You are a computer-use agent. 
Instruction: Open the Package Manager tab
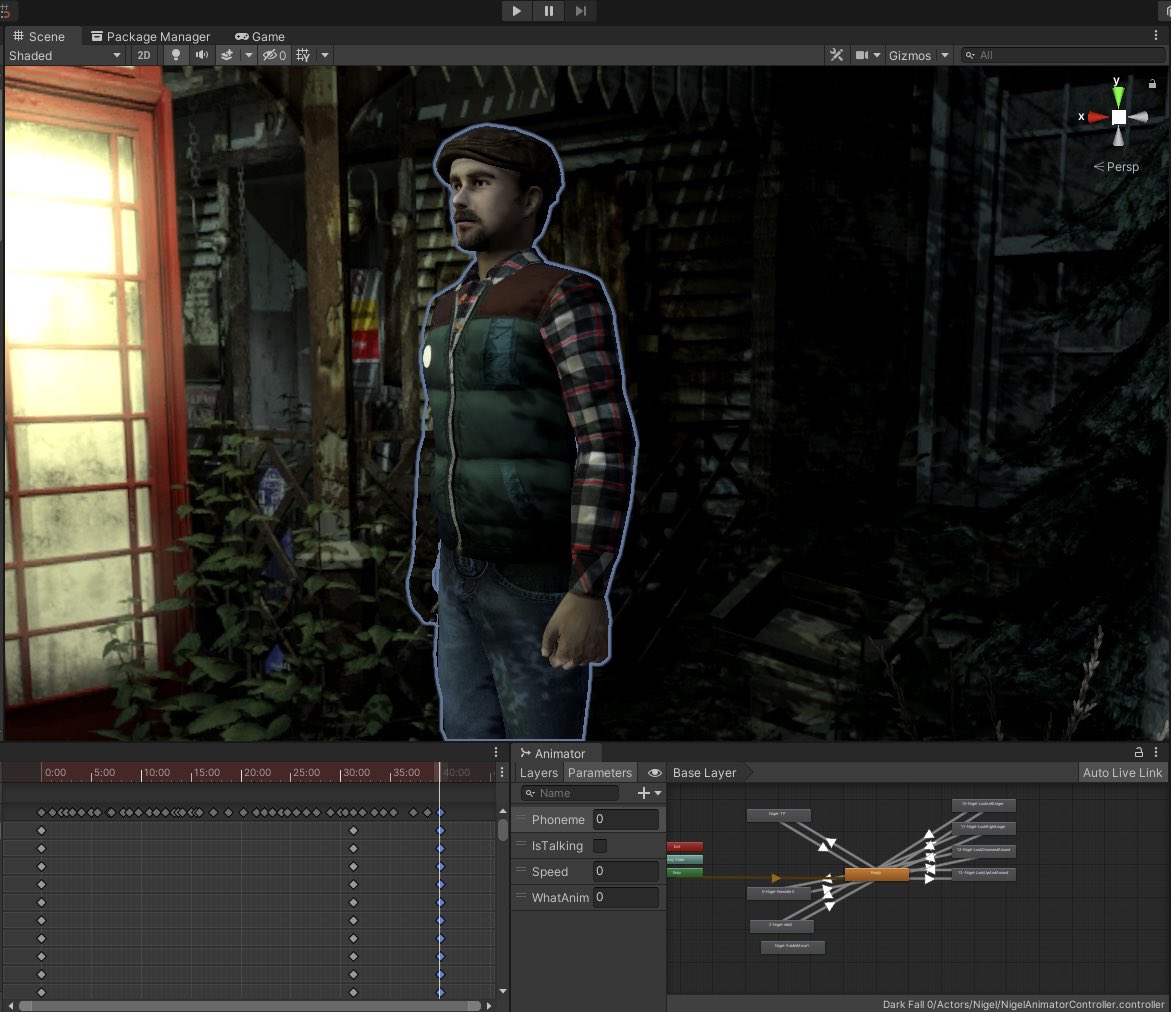click(x=150, y=36)
